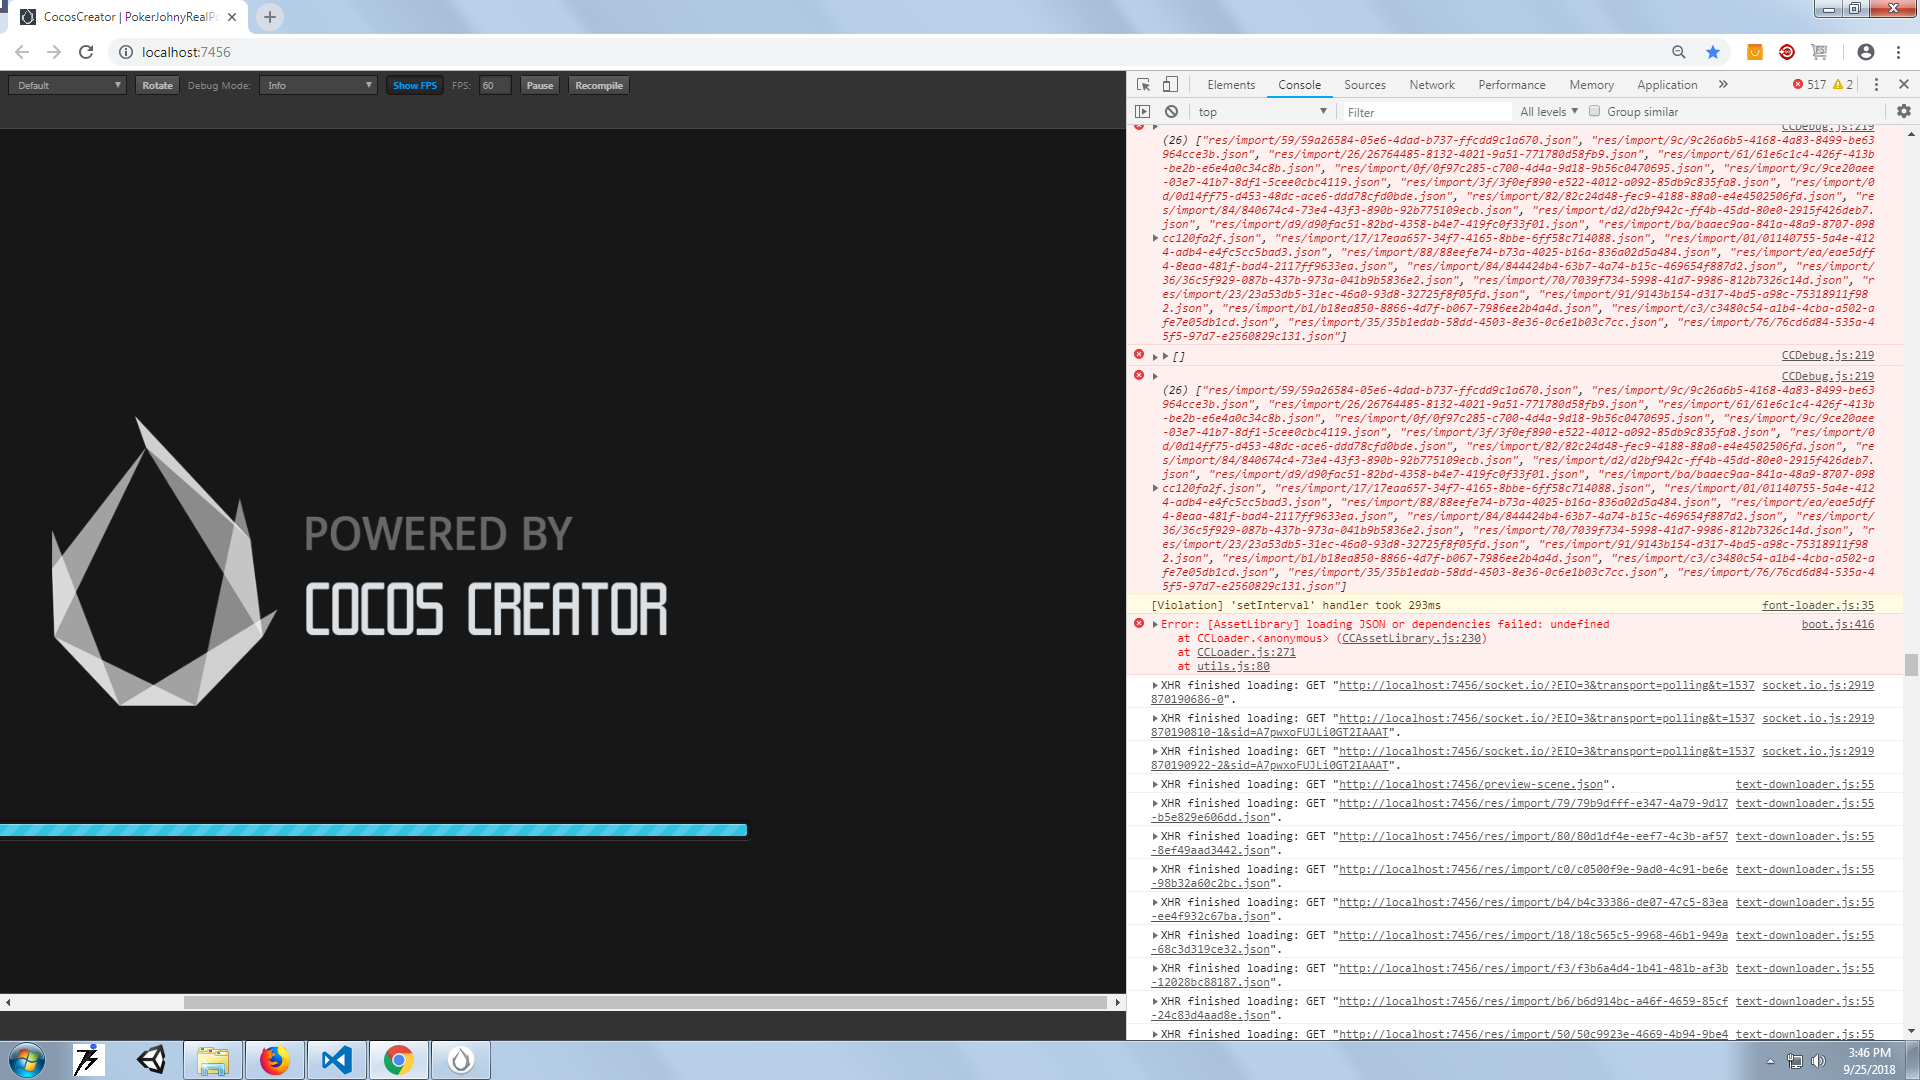Open the orange extension icon

[x=1754, y=52]
